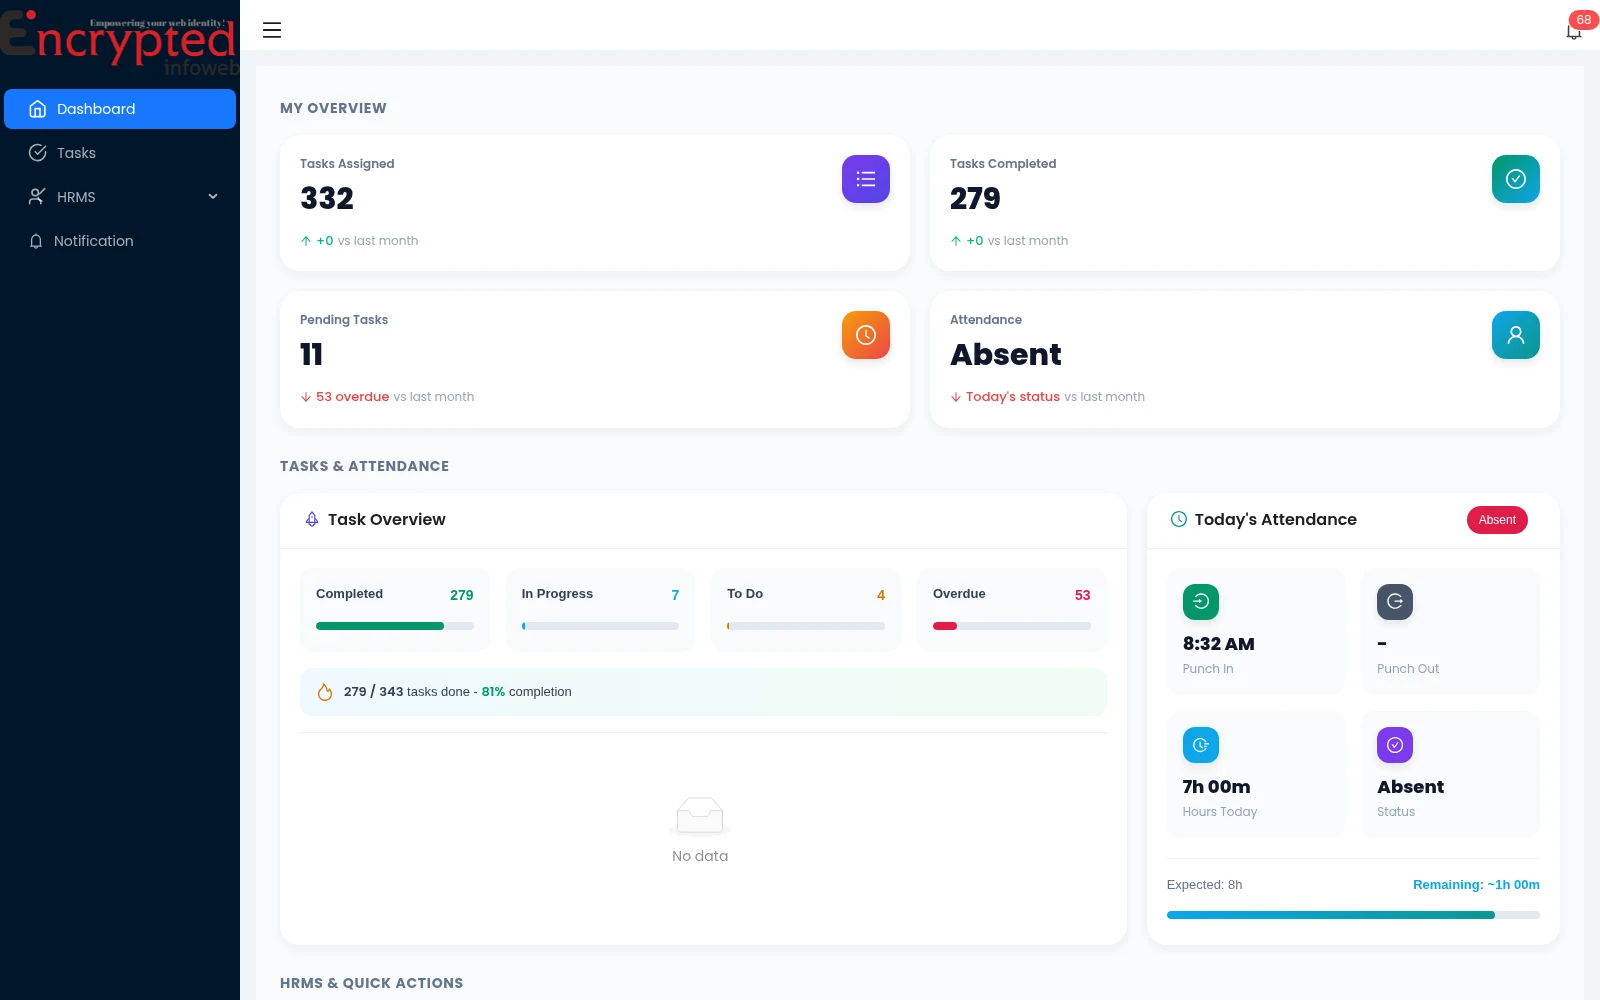Click the orange Pending Tasks clock icon
This screenshot has width=1600, height=1000.
pos(866,335)
